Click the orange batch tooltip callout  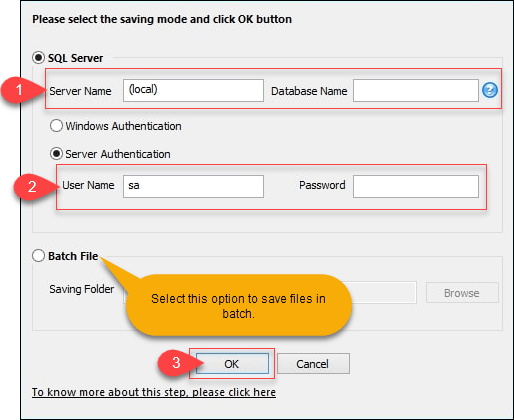pyautogui.click(x=239, y=305)
